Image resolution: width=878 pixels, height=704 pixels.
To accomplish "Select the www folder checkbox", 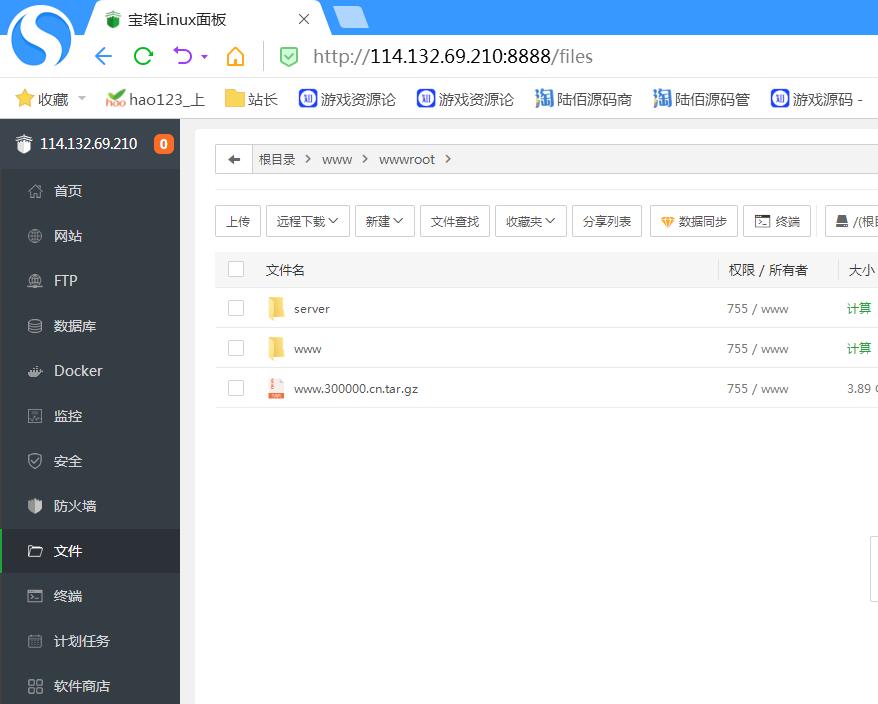I will [236, 348].
